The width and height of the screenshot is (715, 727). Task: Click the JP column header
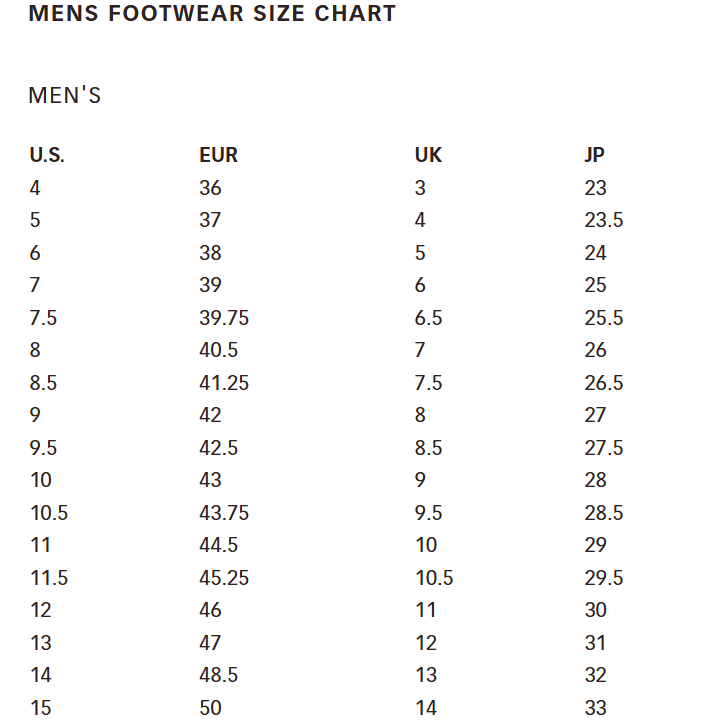(594, 155)
